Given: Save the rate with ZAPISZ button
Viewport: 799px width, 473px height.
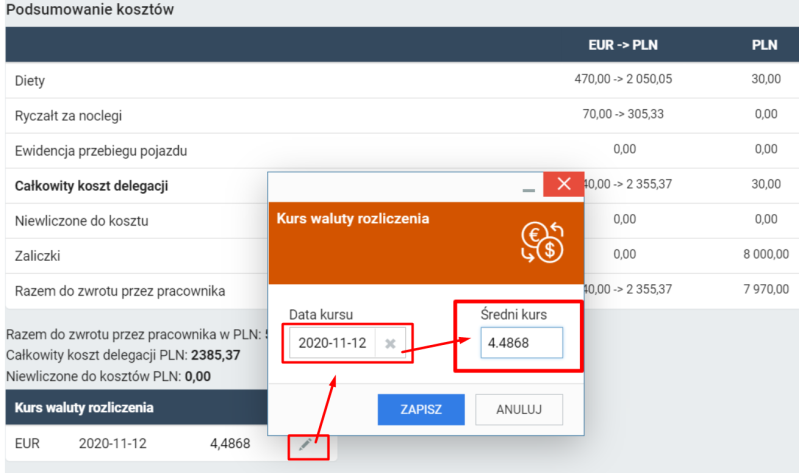Looking at the screenshot, I should (421, 409).
